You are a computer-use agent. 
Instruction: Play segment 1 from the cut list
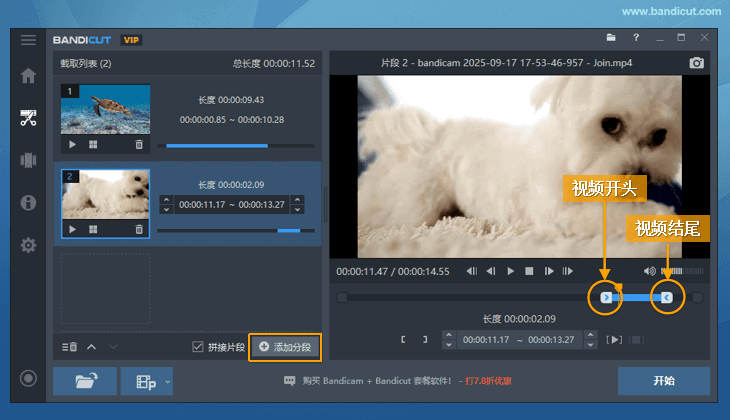[72, 144]
